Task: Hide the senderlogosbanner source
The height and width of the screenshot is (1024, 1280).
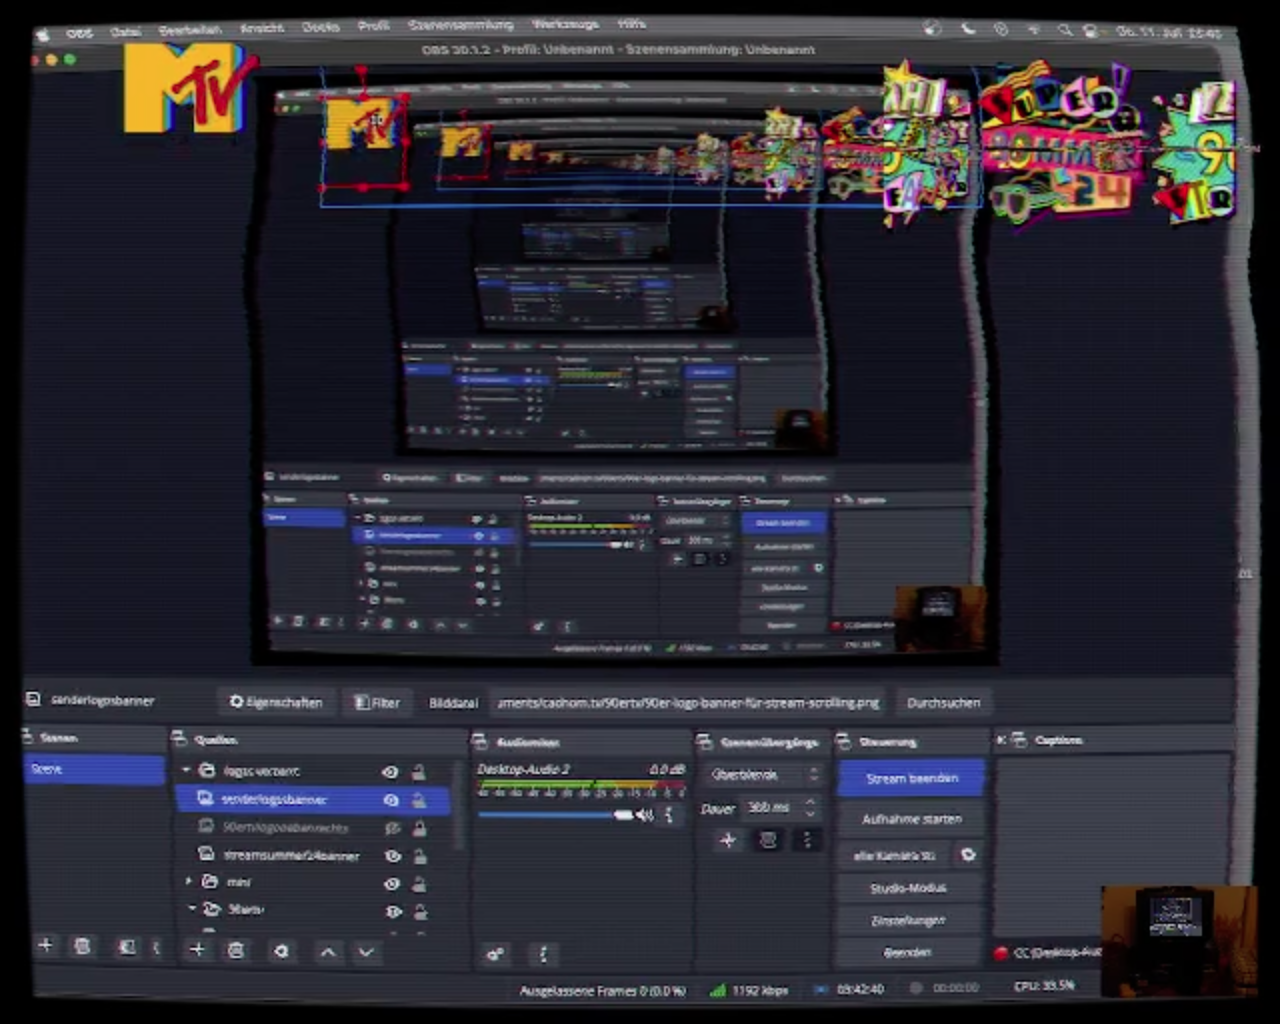Action: [391, 800]
